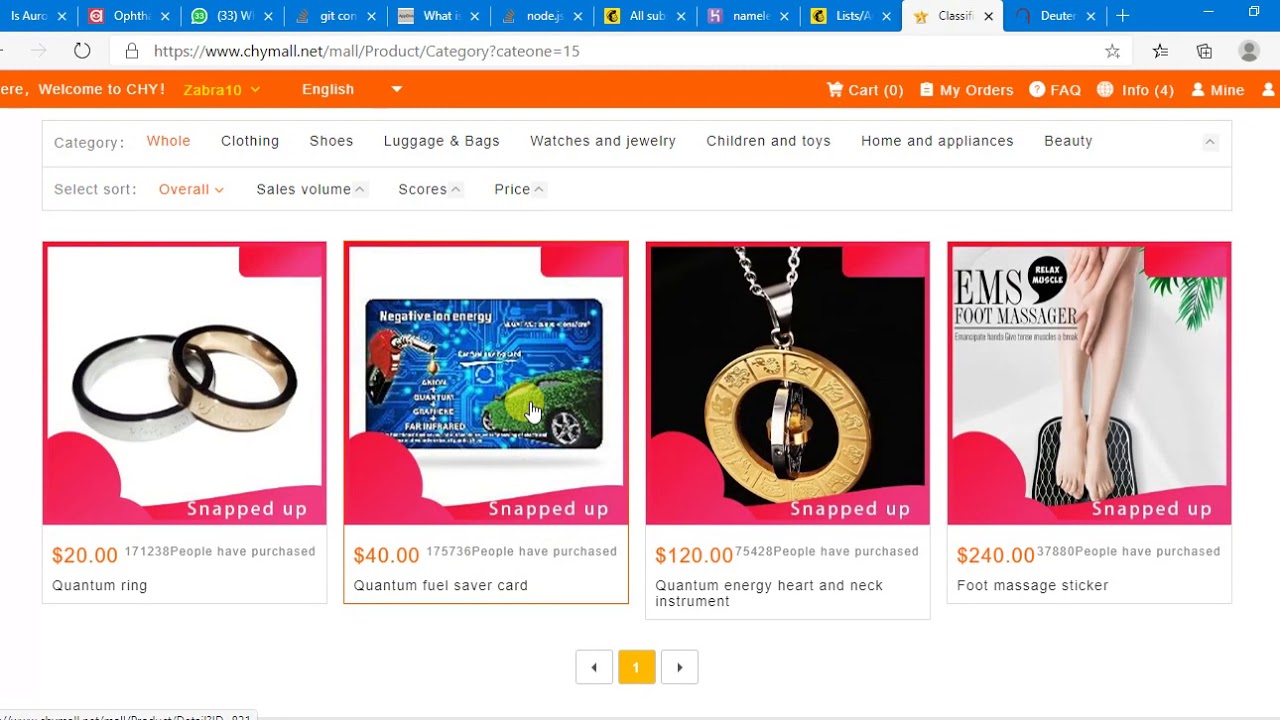Sort products by Scores

430,189
